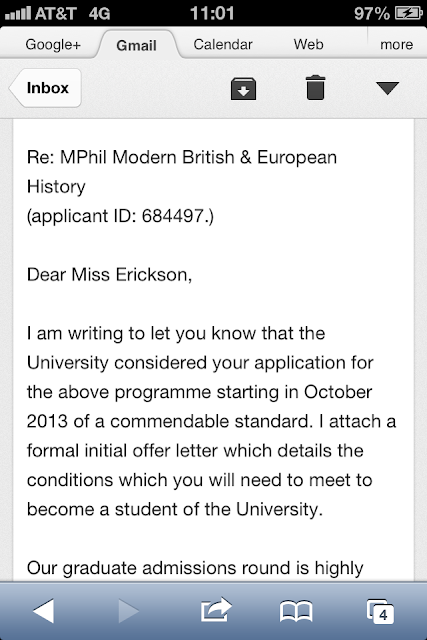Screen dimensions: 427x640
Task: Archive this email with the archive icon
Action: click(243, 89)
